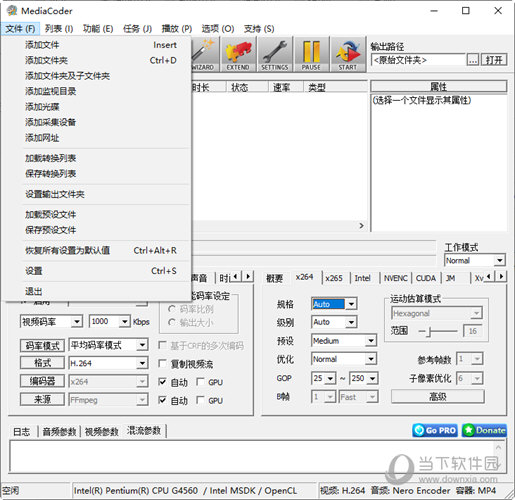Viewport: 515px width, 500px height.
Task: Open the SETTINGS wrench icon
Action: pos(274,54)
